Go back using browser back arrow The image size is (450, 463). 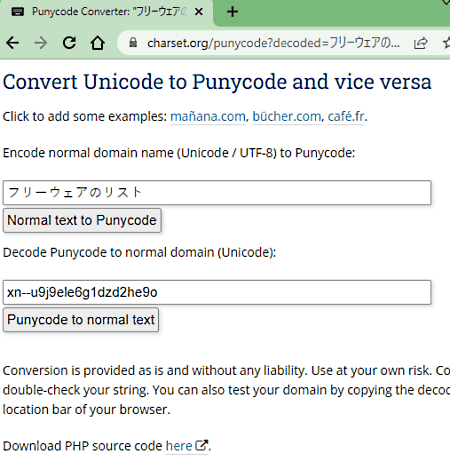[13, 43]
